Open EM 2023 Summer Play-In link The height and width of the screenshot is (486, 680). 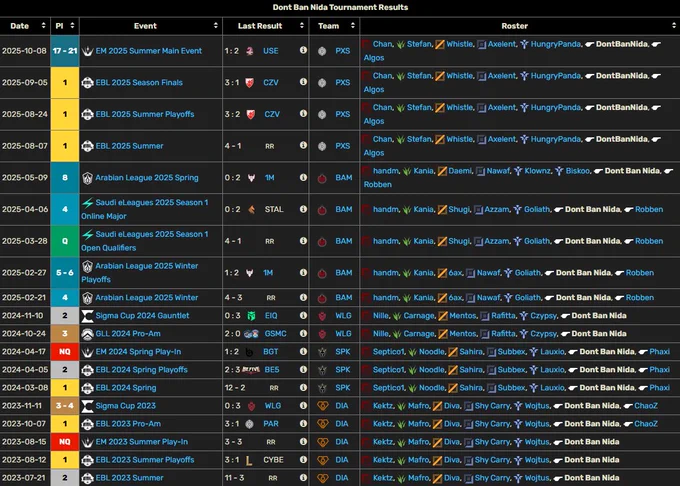[142, 442]
